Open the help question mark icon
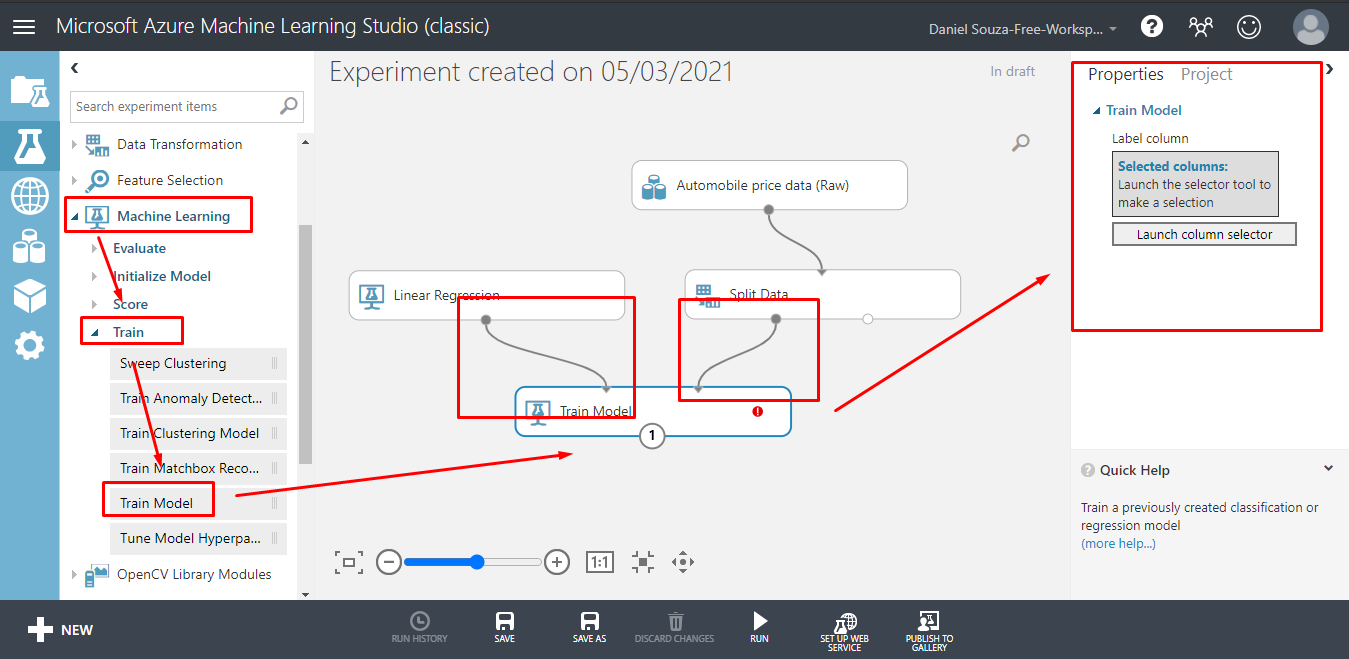This screenshot has width=1349, height=659. [x=1152, y=27]
